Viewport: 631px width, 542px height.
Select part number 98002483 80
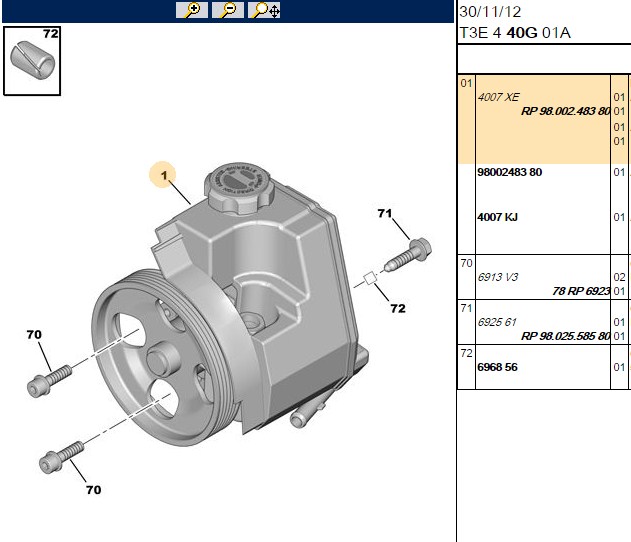509,172
